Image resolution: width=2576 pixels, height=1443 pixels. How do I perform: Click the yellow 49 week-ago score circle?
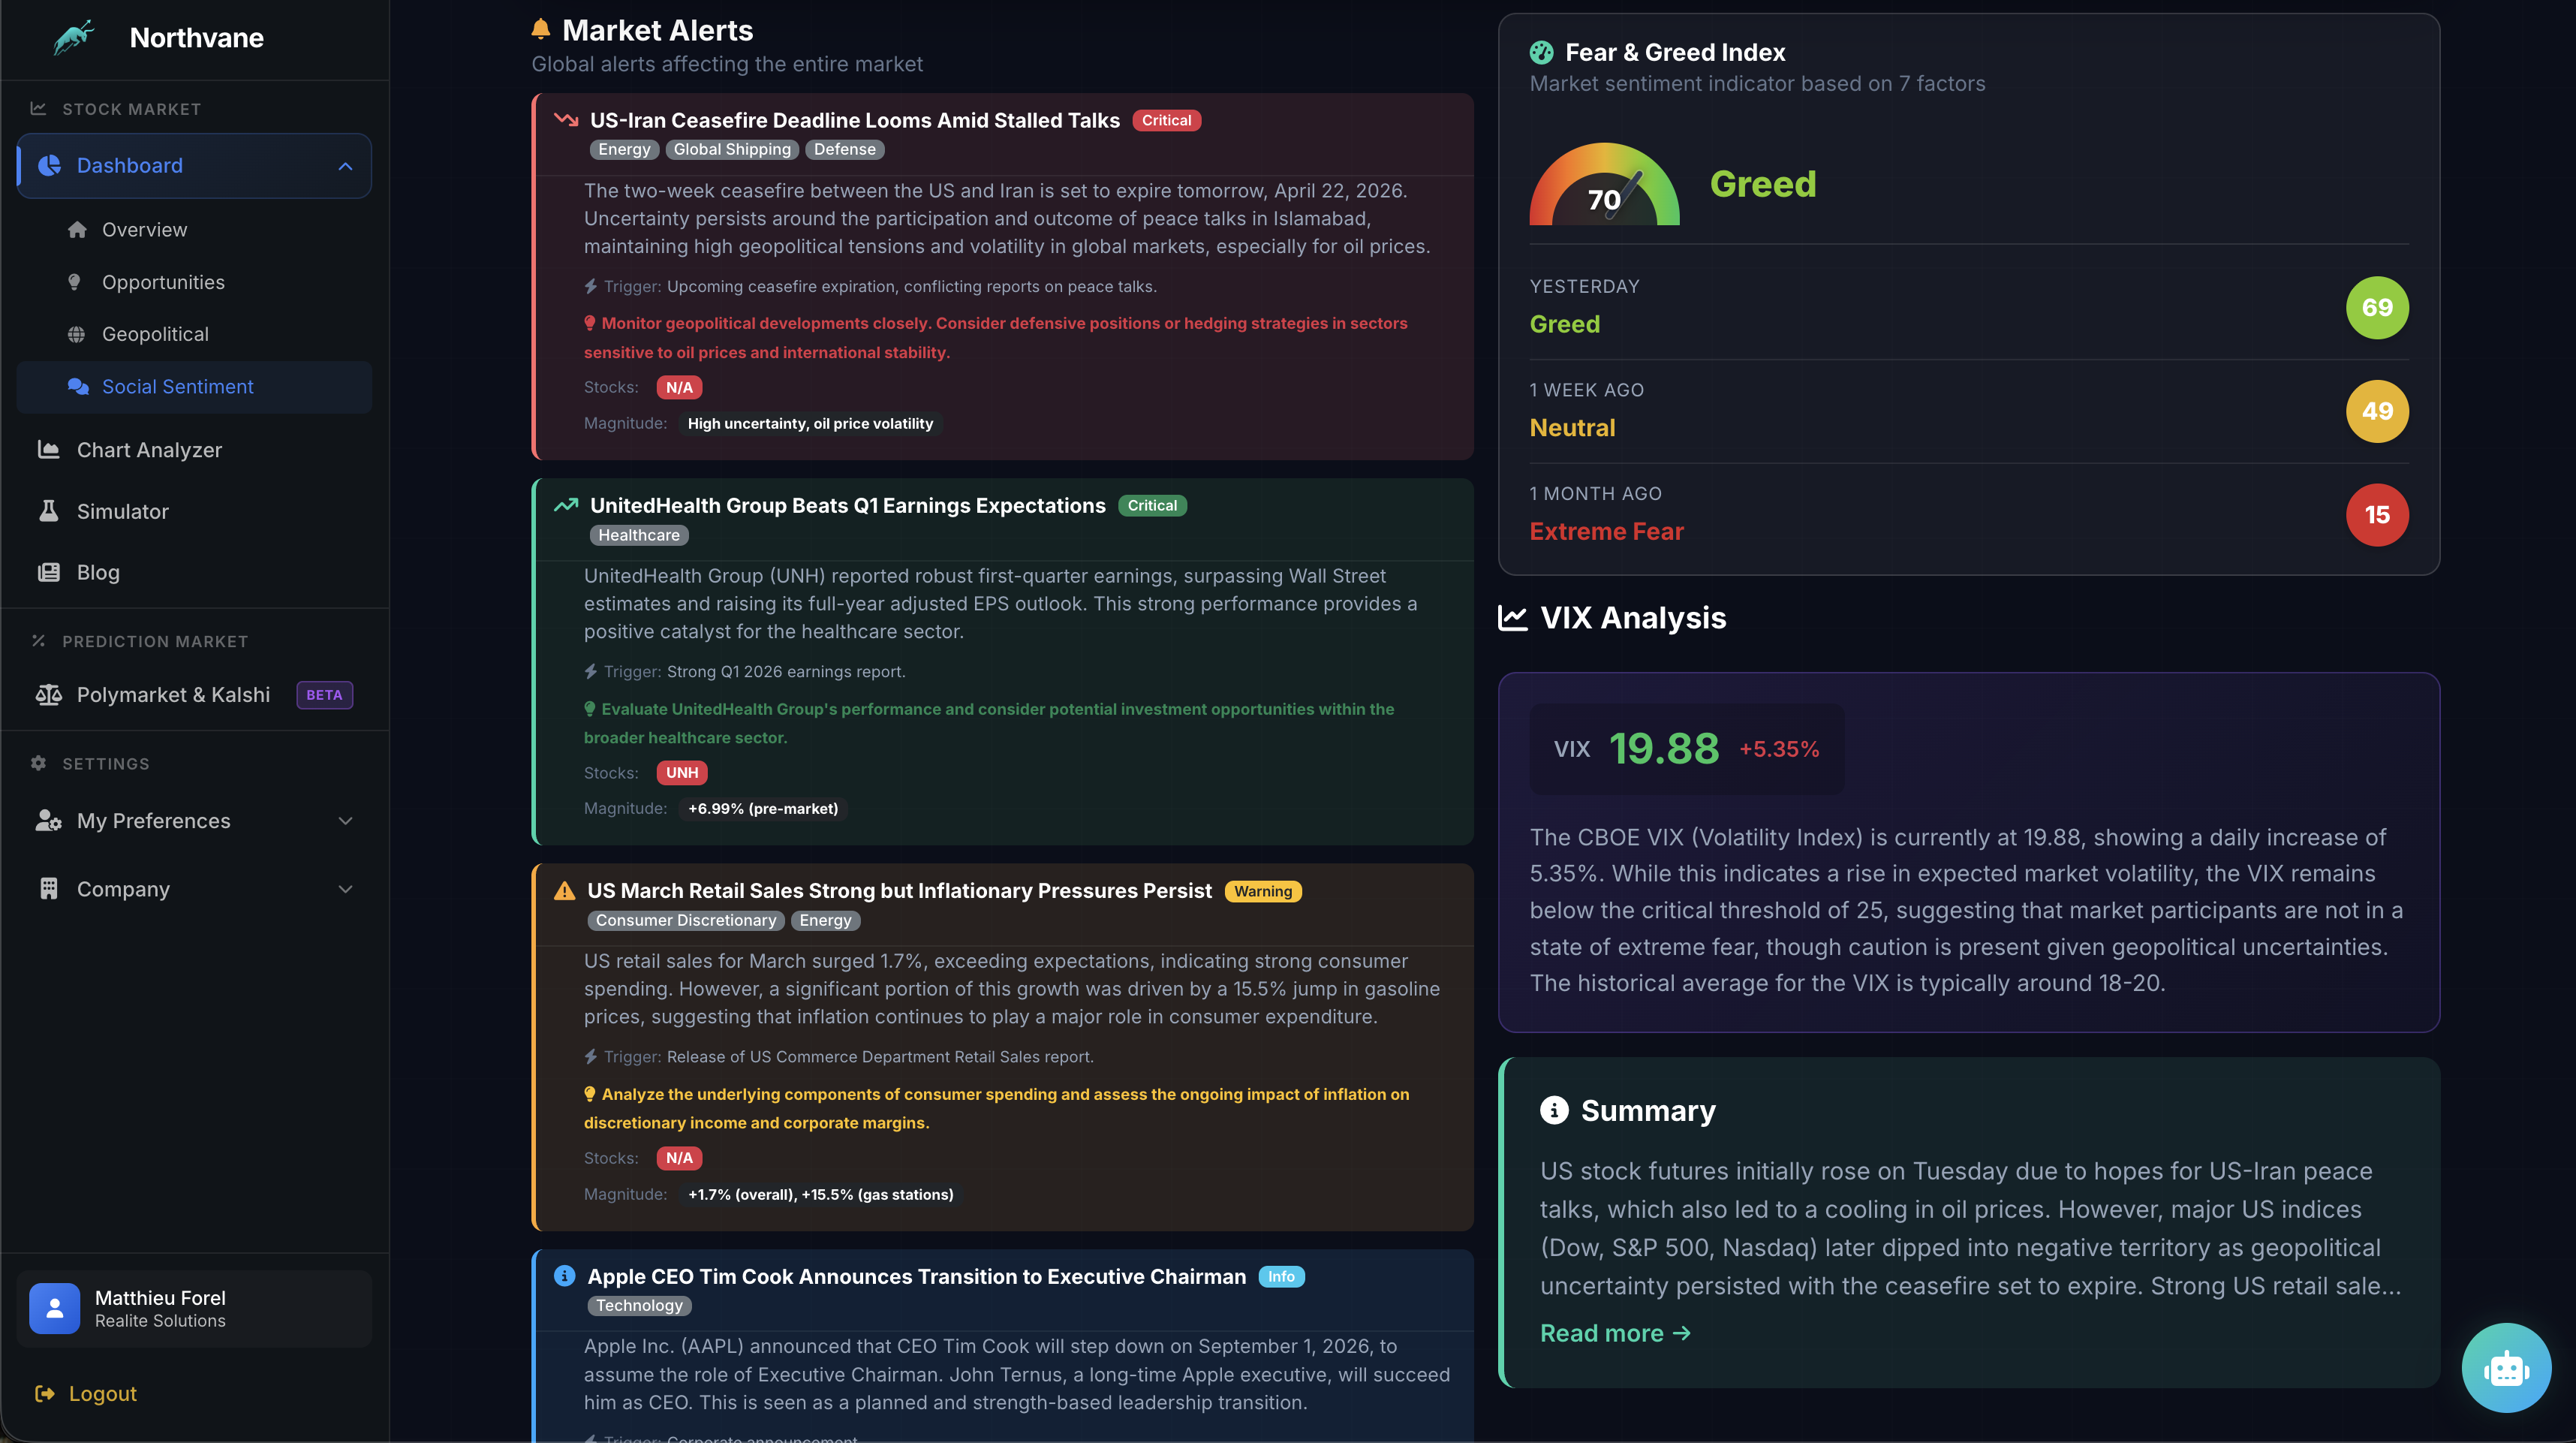pos(2377,411)
